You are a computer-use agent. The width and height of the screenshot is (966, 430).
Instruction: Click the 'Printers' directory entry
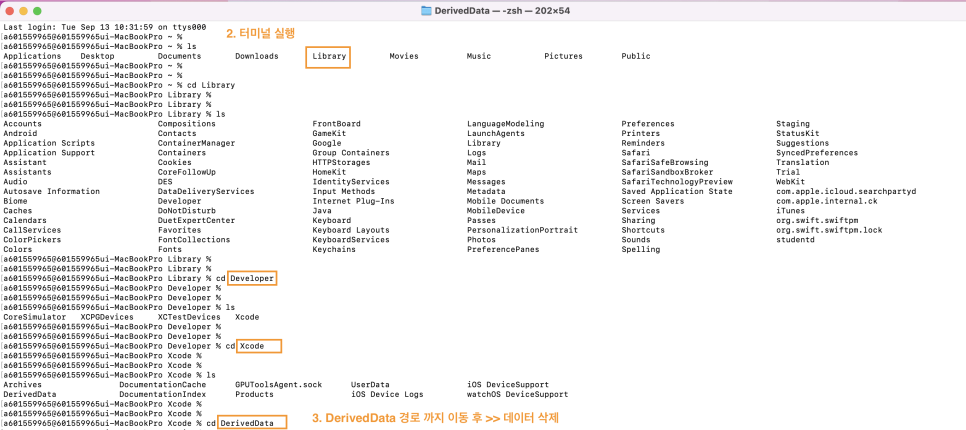(x=641, y=133)
